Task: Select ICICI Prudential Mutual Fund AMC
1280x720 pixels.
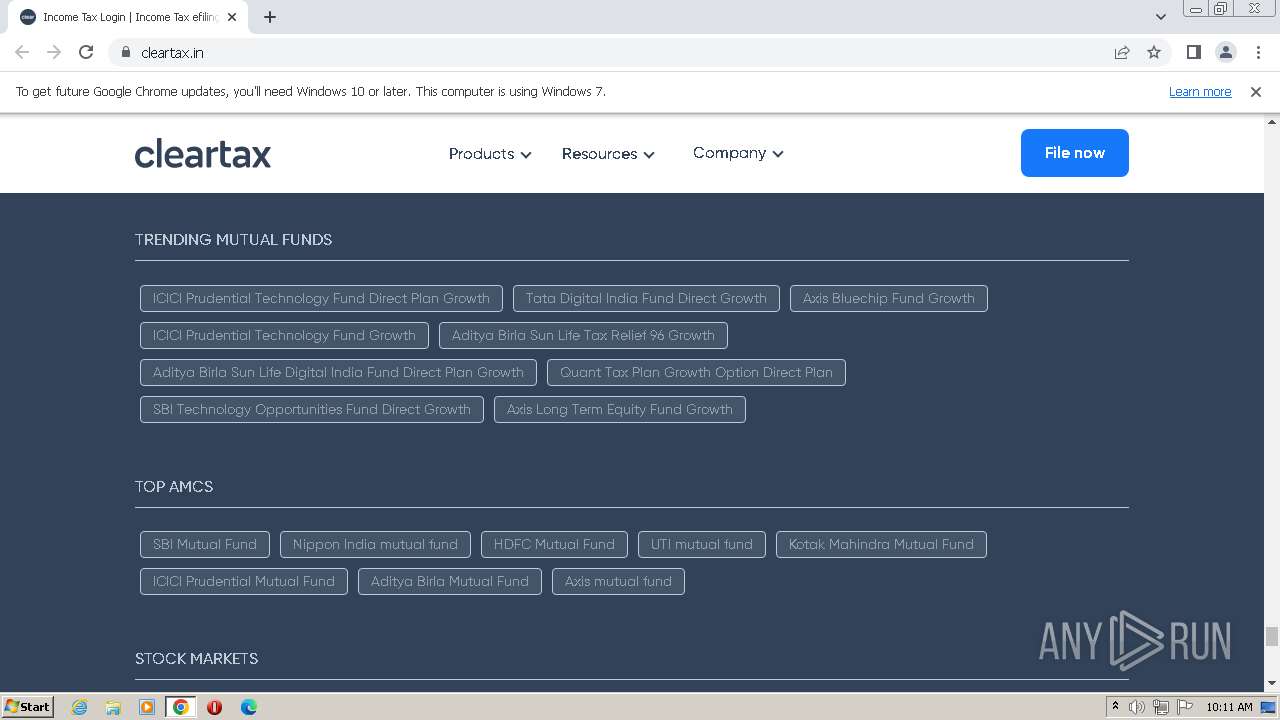Action: [x=244, y=581]
